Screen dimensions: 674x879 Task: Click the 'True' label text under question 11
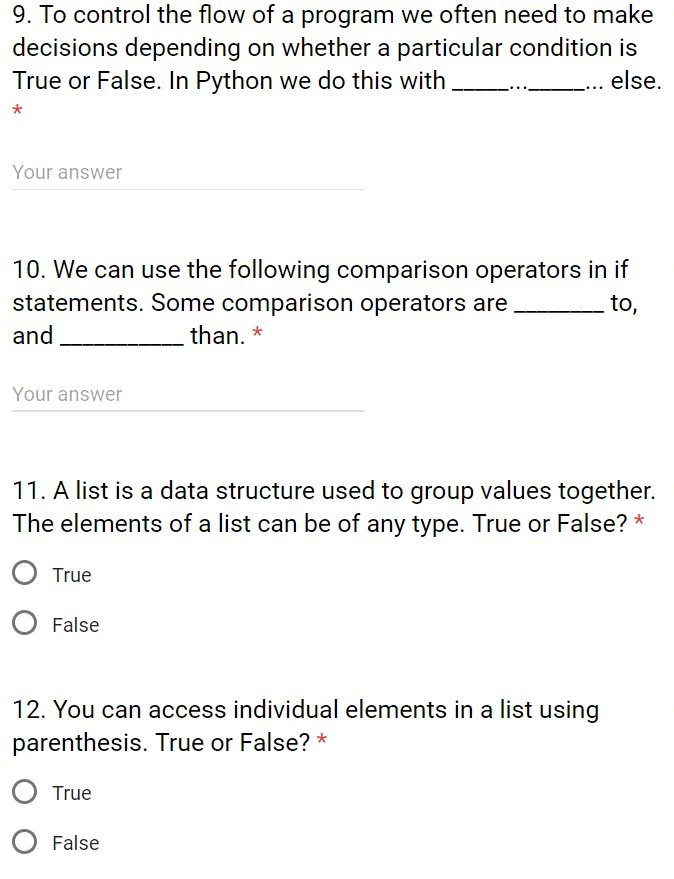click(x=72, y=575)
